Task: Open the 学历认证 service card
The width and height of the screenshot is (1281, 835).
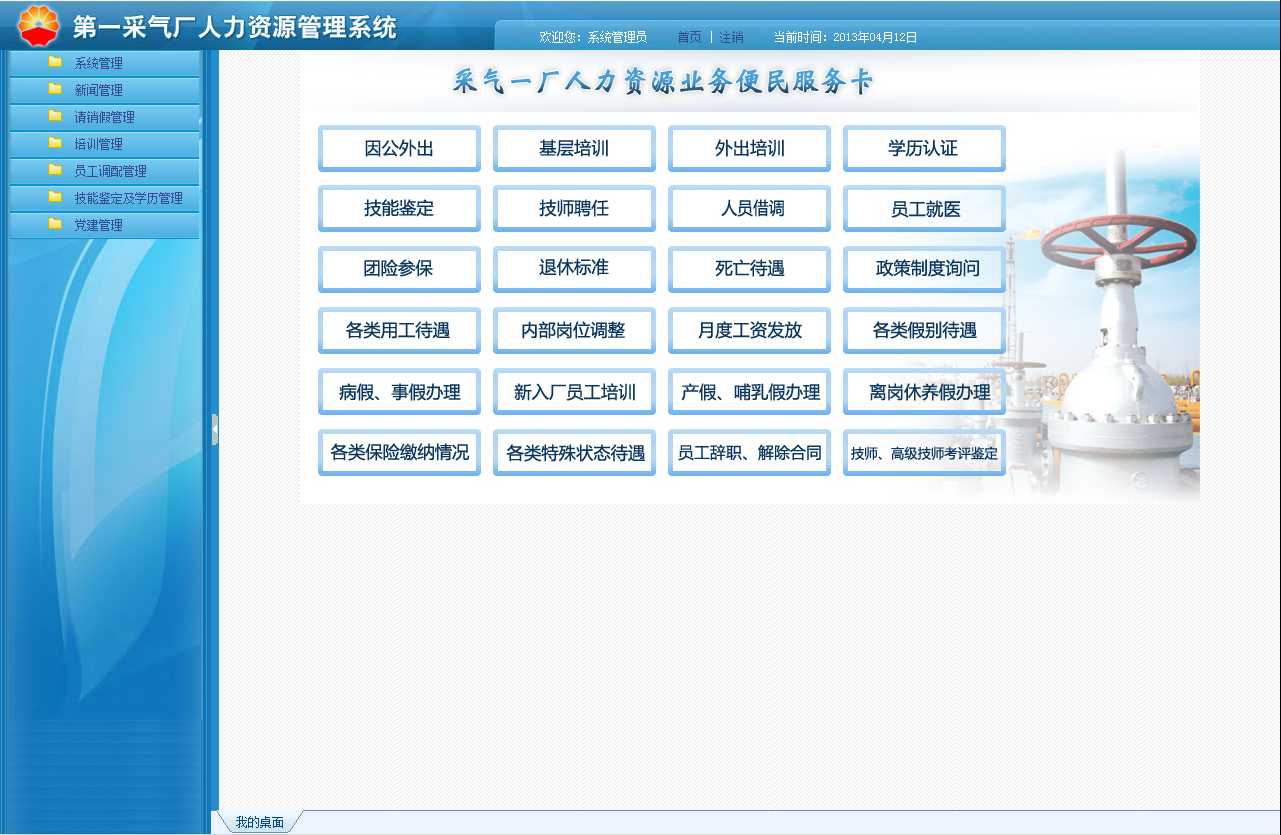Action: point(924,149)
